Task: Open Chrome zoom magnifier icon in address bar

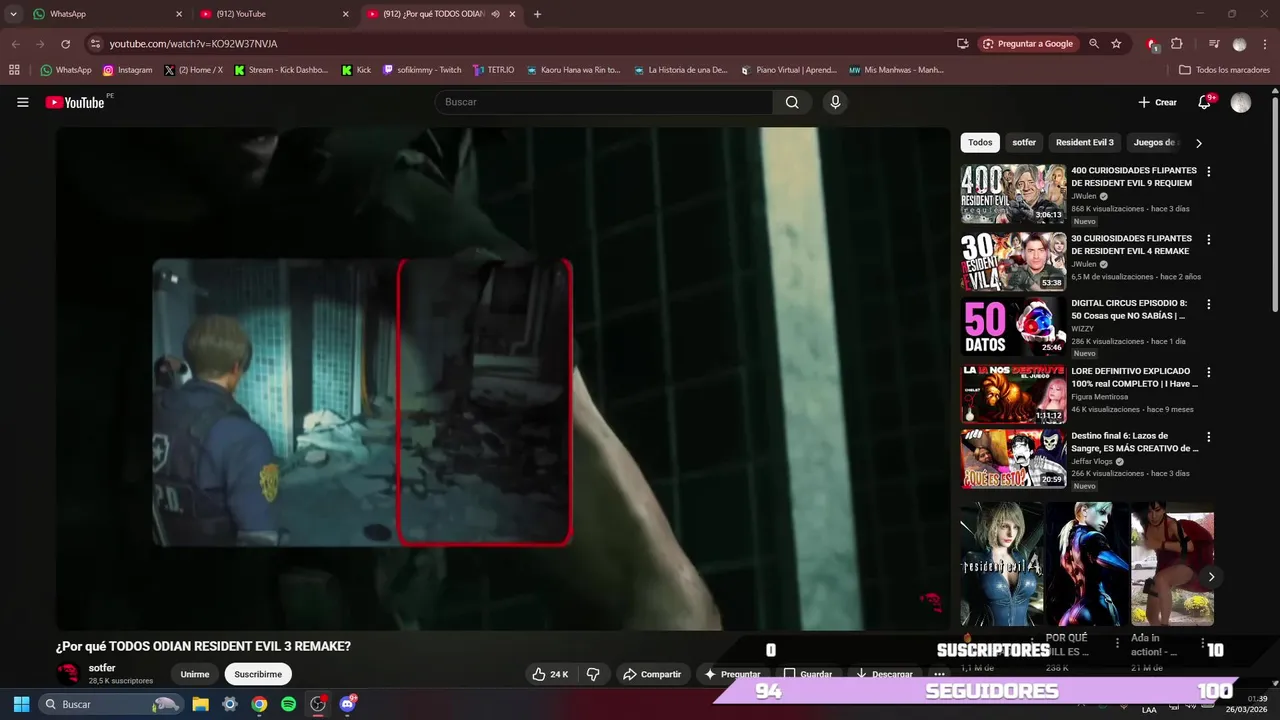Action: click(x=1094, y=44)
